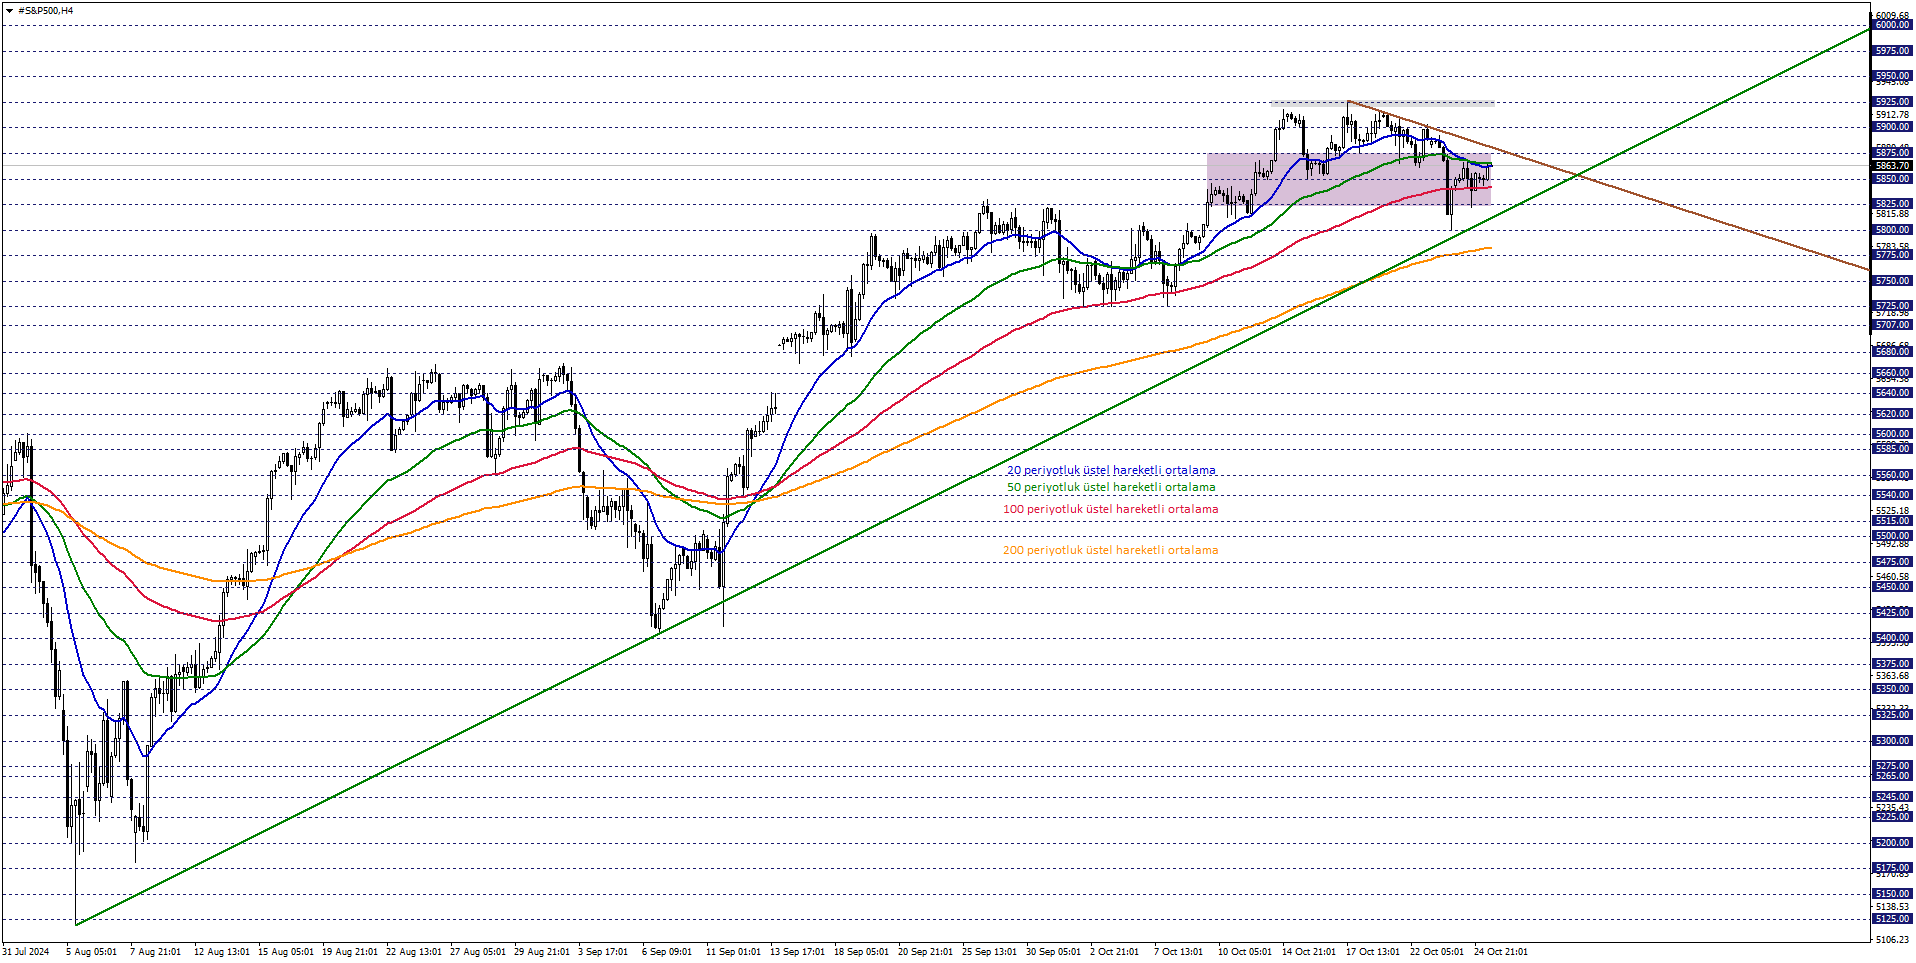Click the 5400.00 level price tag
This screenshot has width=1916, height=963.
click(x=1892, y=638)
